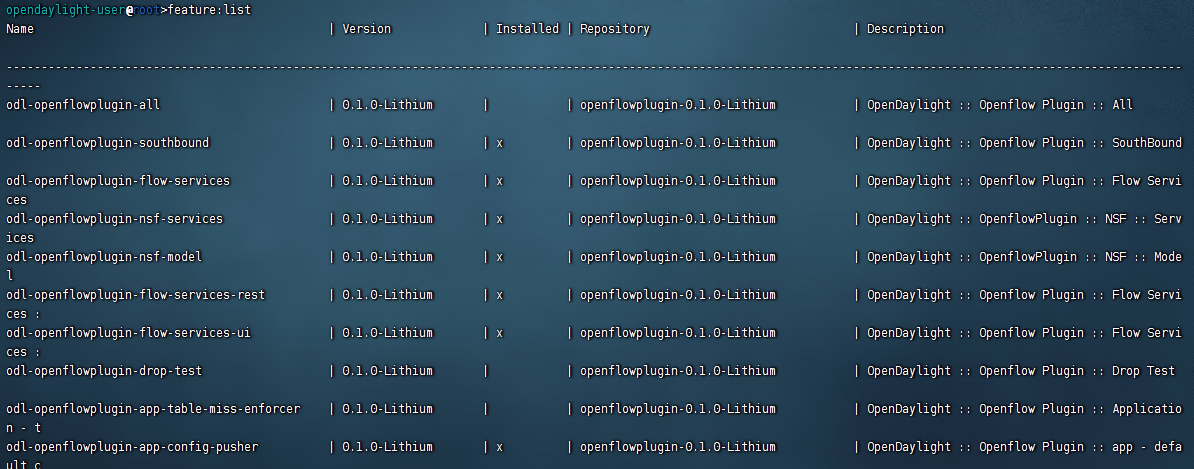Click repository 'openflowplugin-0.1.0-Lithium' in odl-openflowplugin-flow-services-ui row

coord(678,333)
